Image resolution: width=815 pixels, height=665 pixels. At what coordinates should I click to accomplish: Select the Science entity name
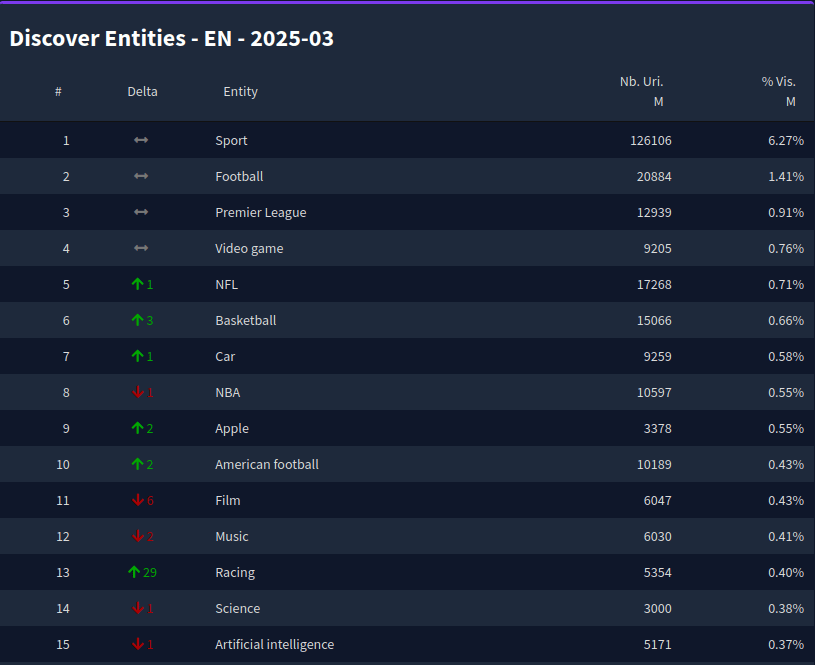[238, 608]
